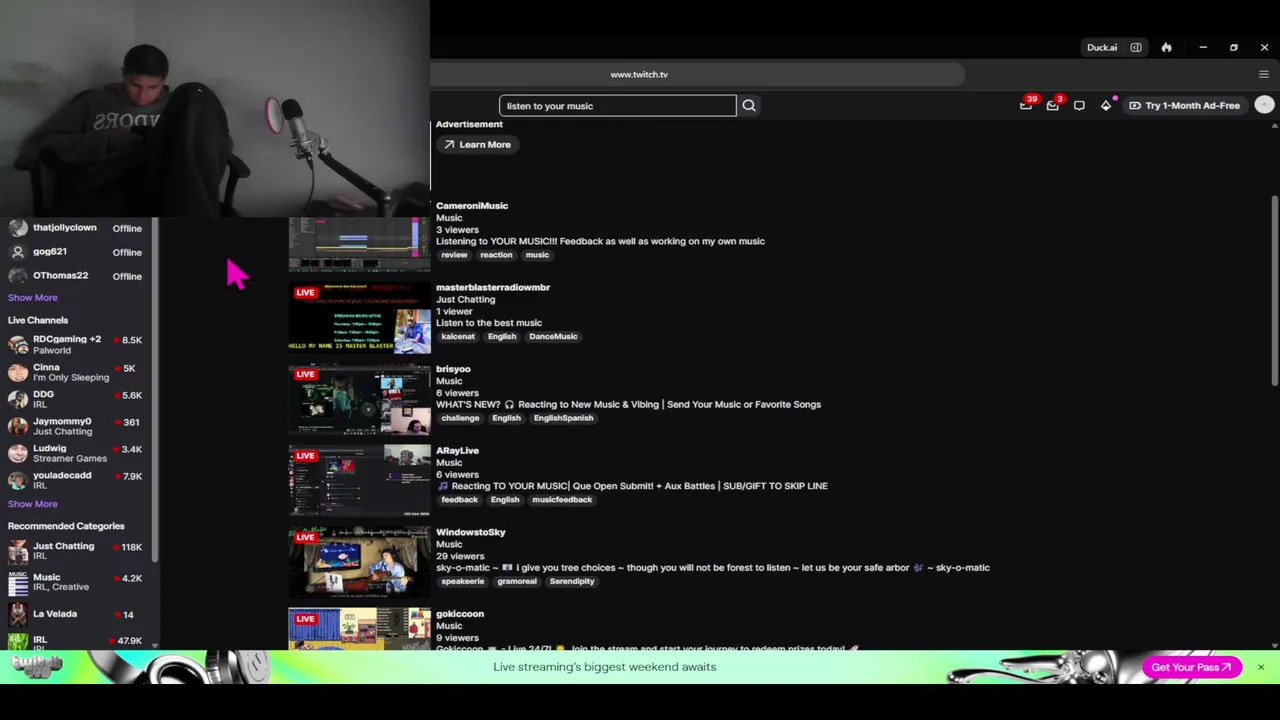Open the ARayLive stream thumbnail
Image resolution: width=1280 pixels, height=720 pixels.
[359, 482]
